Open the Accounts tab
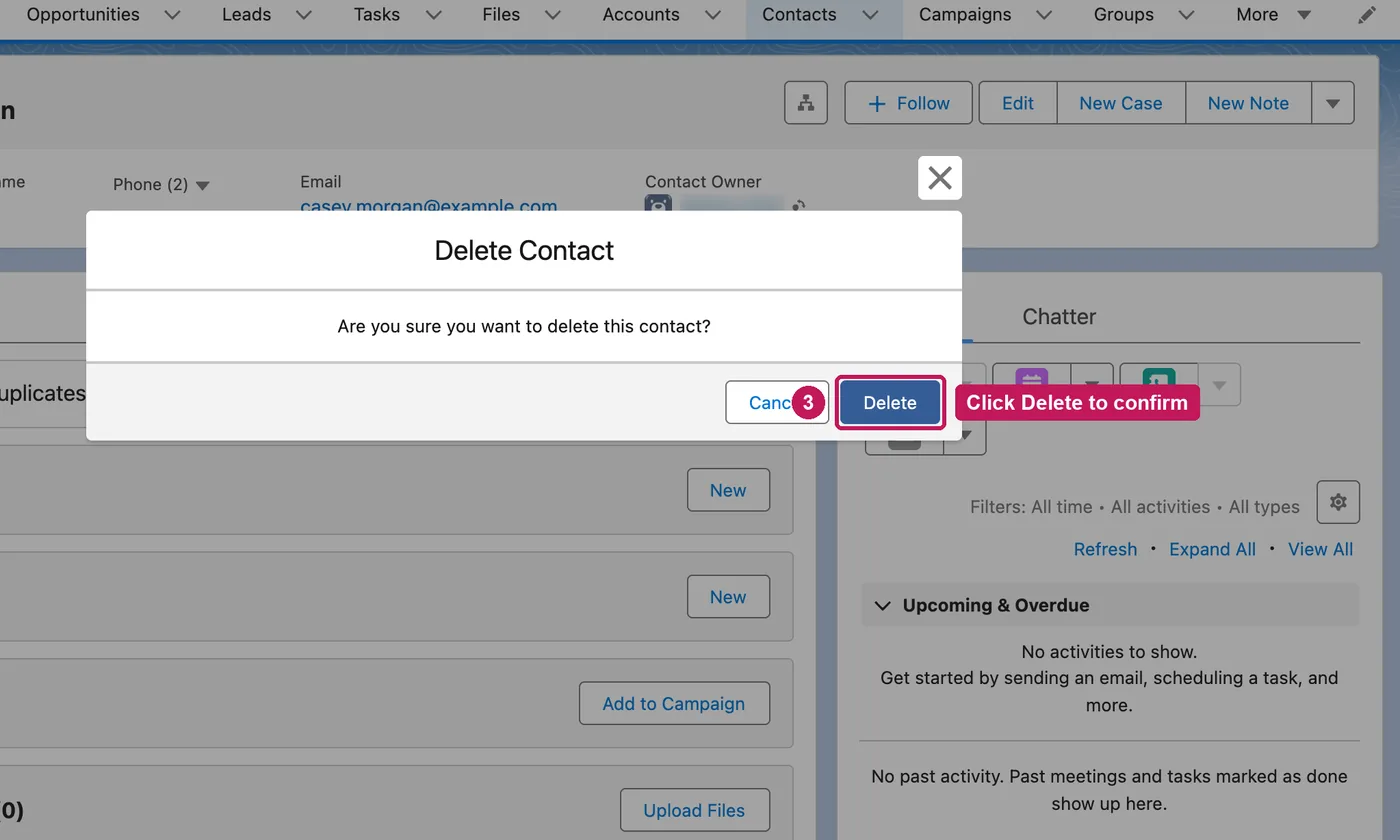 pos(641,15)
